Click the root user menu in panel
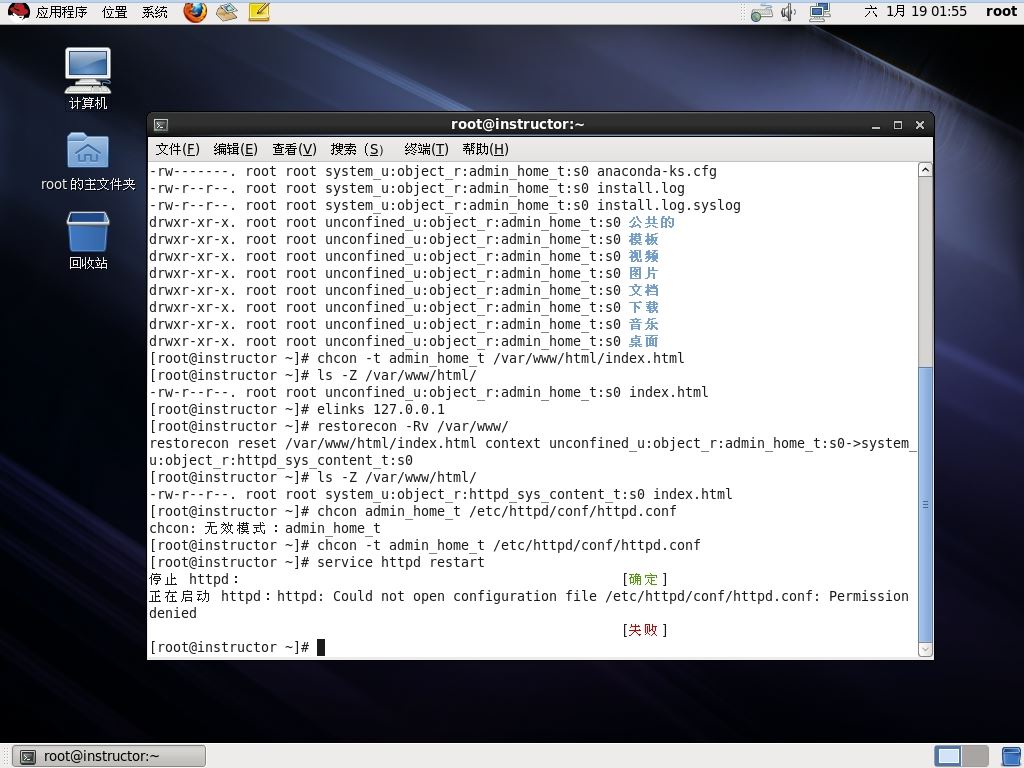Image resolution: width=1024 pixels, height=768 pixels. (1001, 11)
